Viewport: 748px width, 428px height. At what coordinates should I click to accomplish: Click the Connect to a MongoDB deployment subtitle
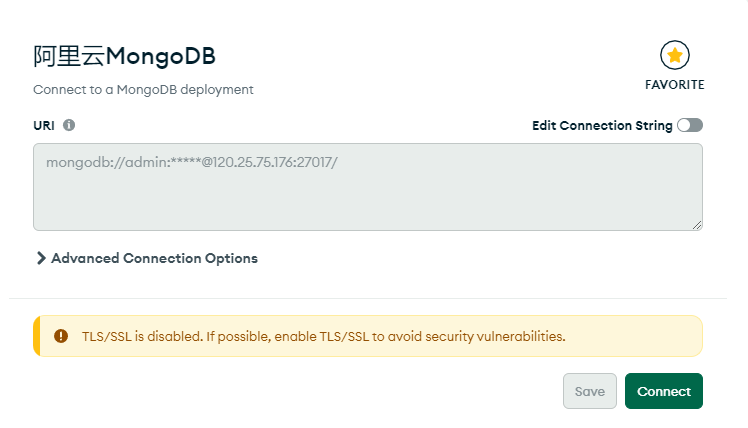[143, 89]
